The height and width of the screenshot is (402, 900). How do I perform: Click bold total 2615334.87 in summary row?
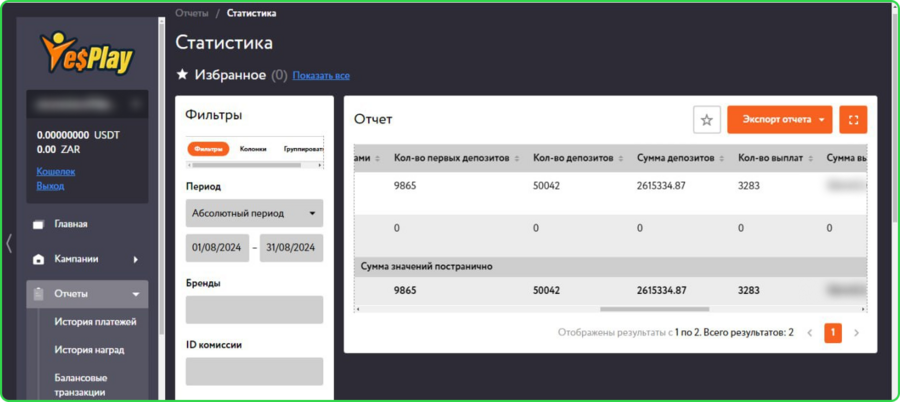(661, 291)
